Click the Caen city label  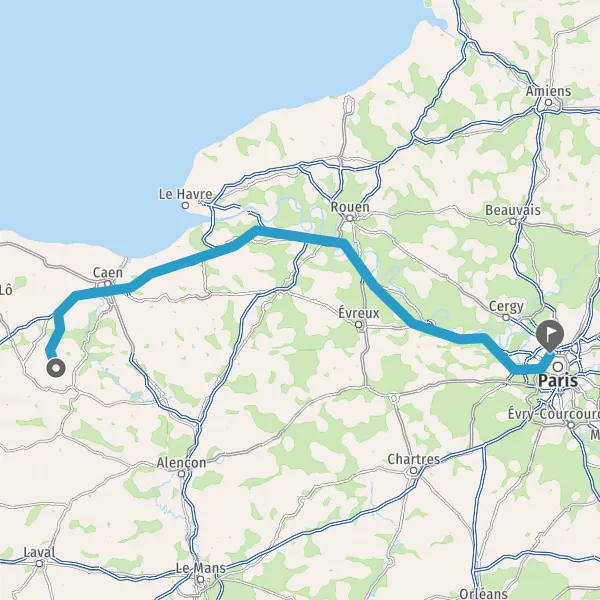point(108,273)
